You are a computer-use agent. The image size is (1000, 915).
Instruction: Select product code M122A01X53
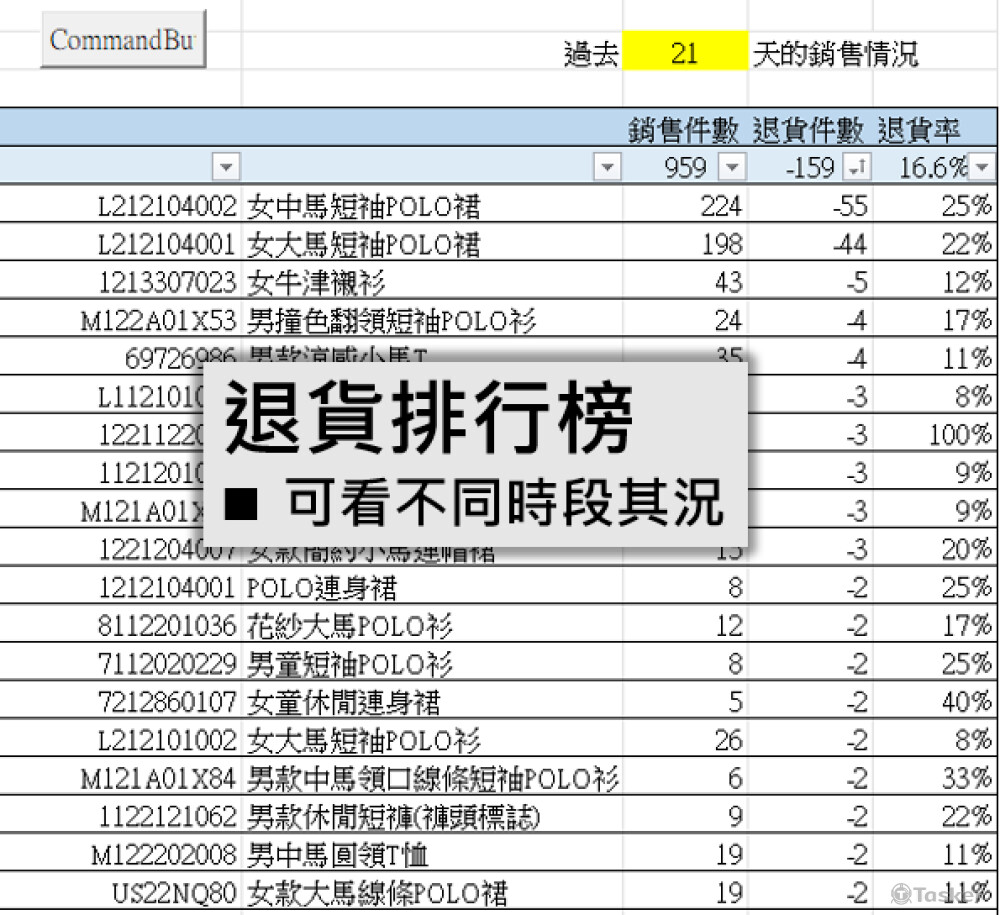click(160, 321)
